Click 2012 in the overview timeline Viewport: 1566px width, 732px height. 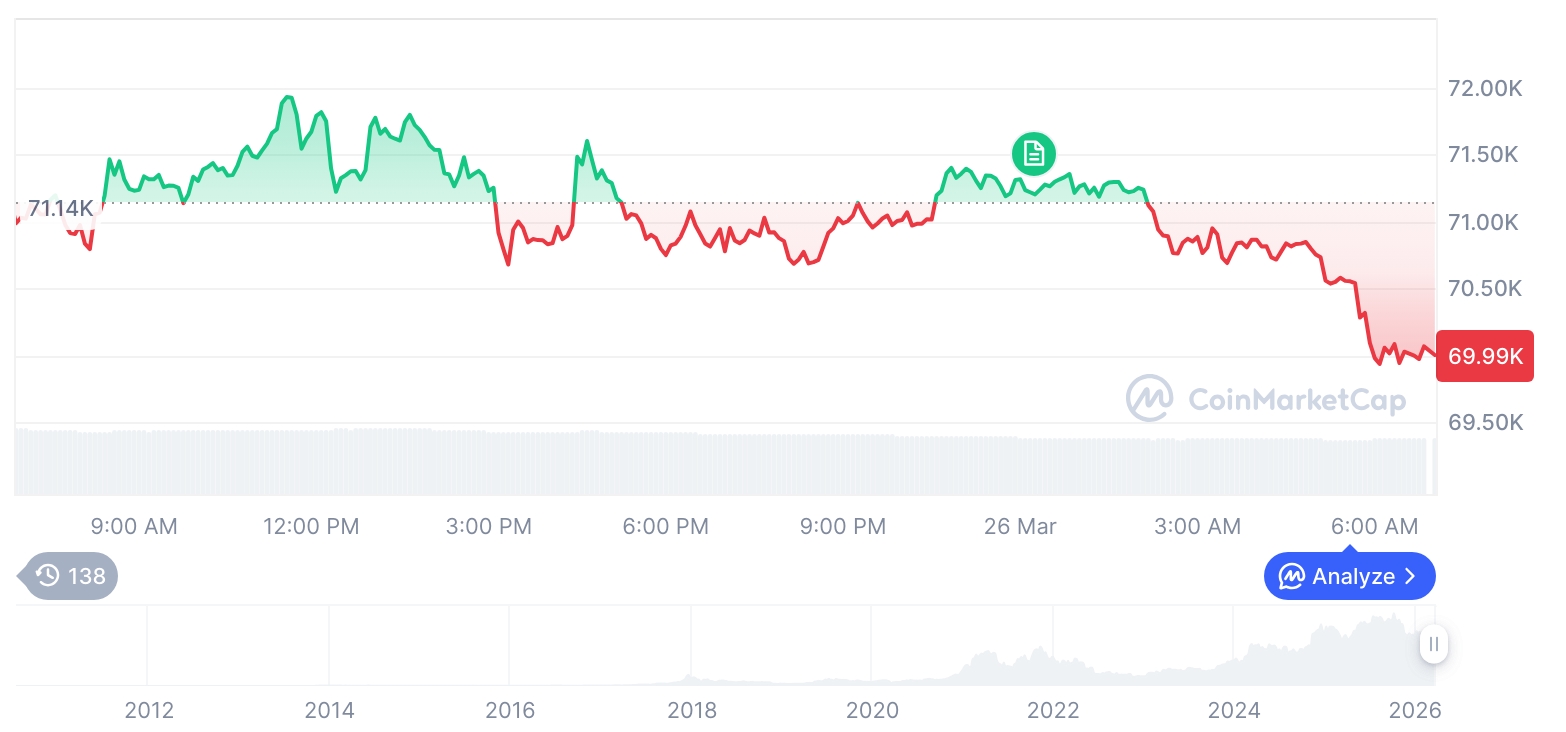[x=149, y=710]
